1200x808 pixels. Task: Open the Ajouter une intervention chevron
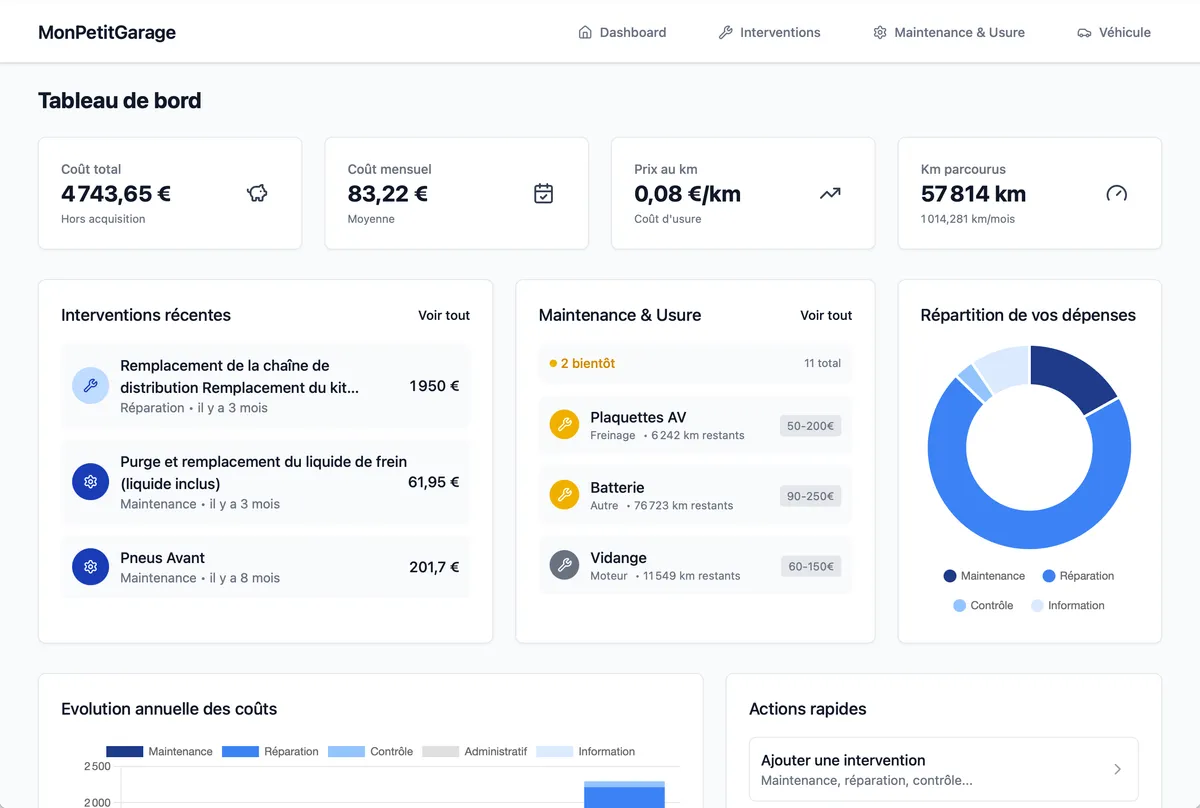pyautogui.click(x=1117, y=769)
